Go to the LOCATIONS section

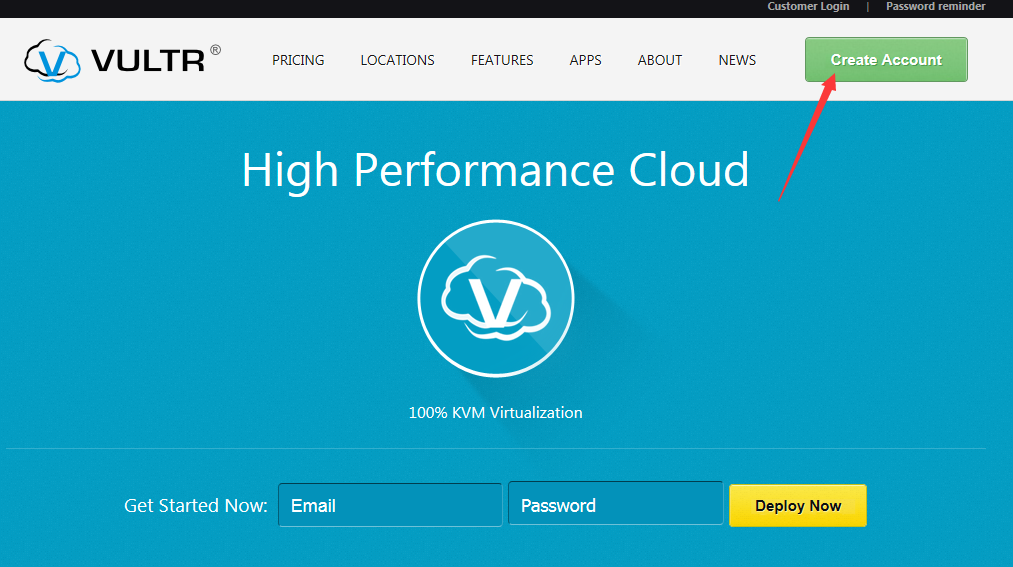coord(397,60)
